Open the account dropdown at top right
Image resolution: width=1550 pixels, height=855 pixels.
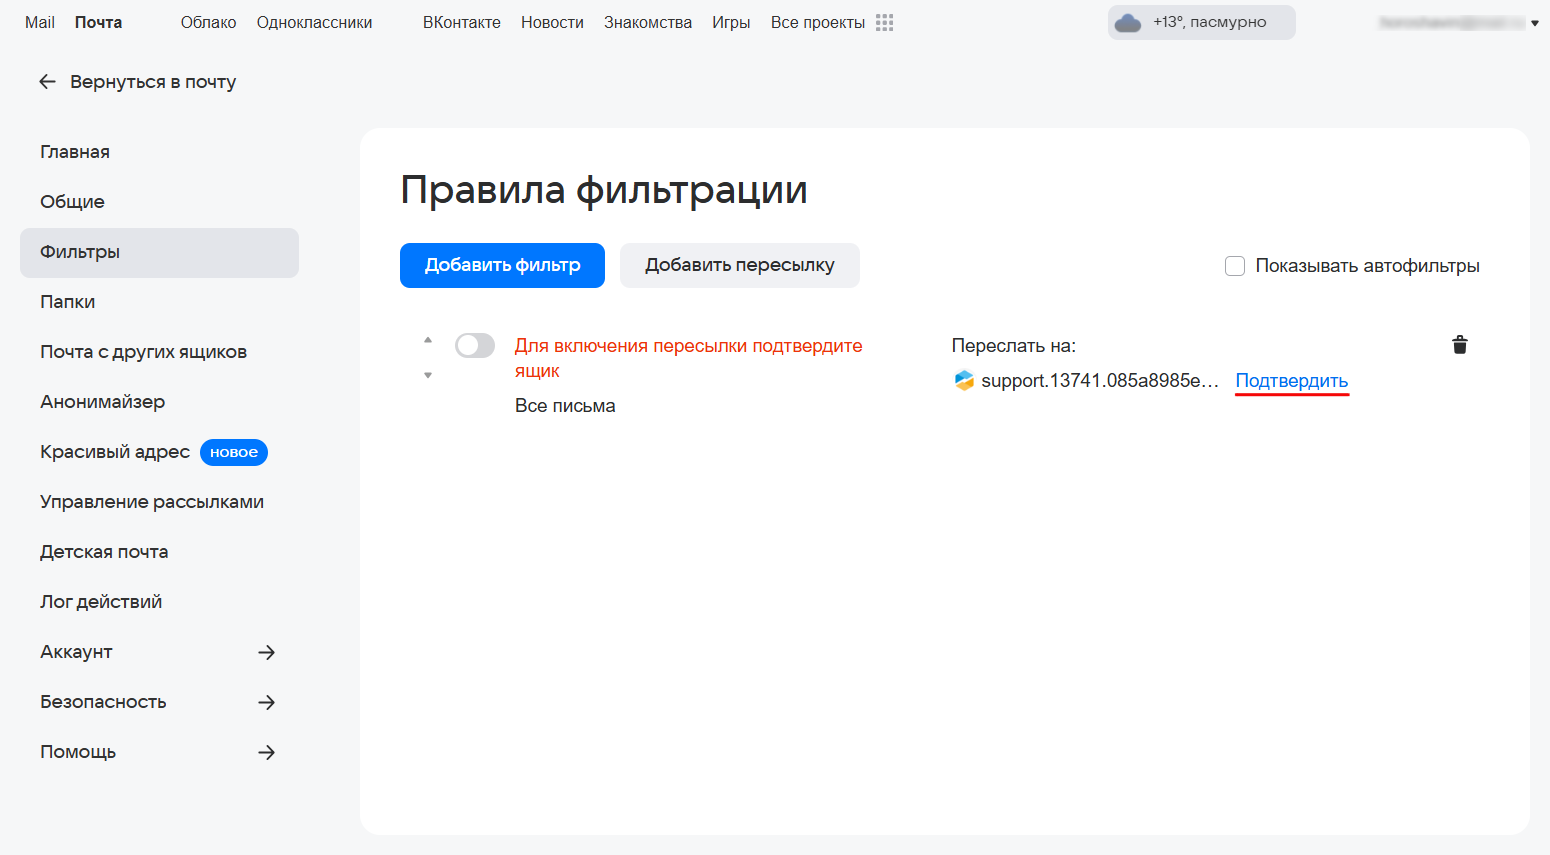tap(1534, 23)
